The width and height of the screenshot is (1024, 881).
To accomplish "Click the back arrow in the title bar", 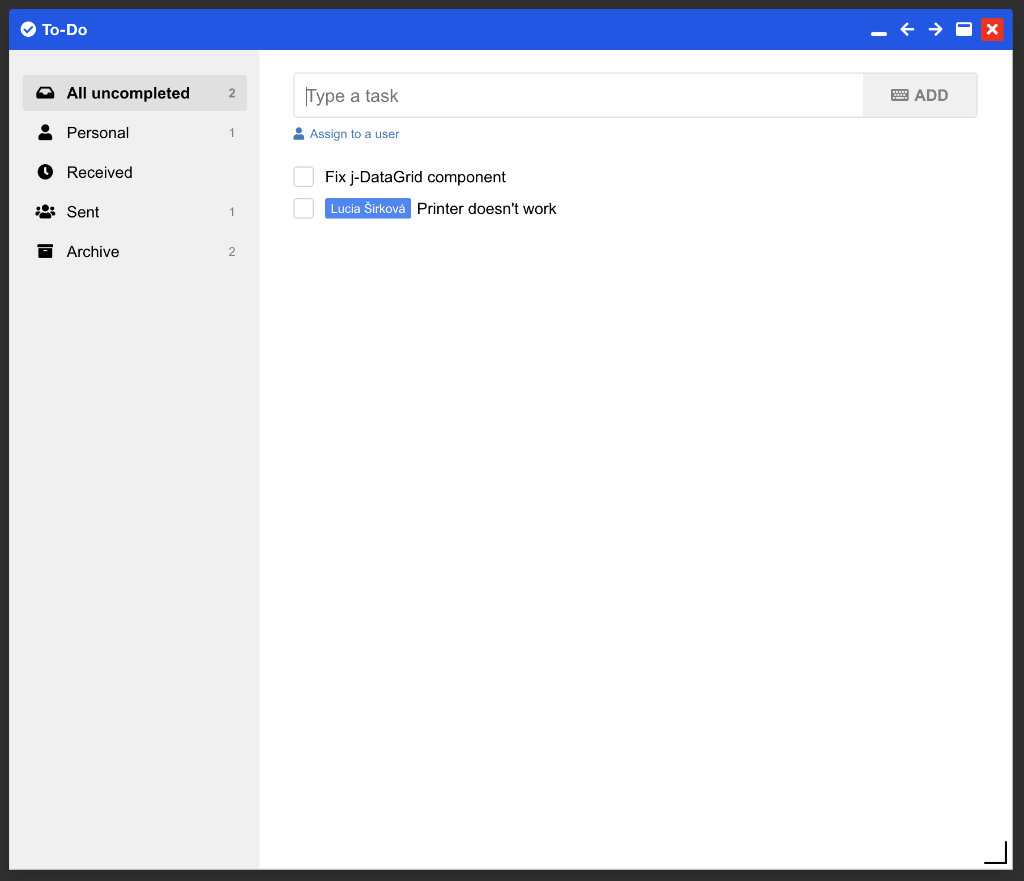I will click(x=907, y=29).
